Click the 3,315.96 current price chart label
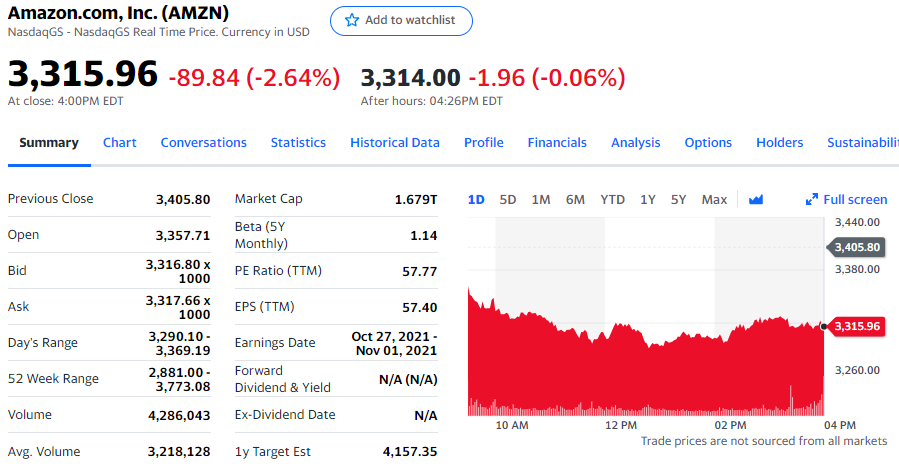 click(x=857, y=326)
